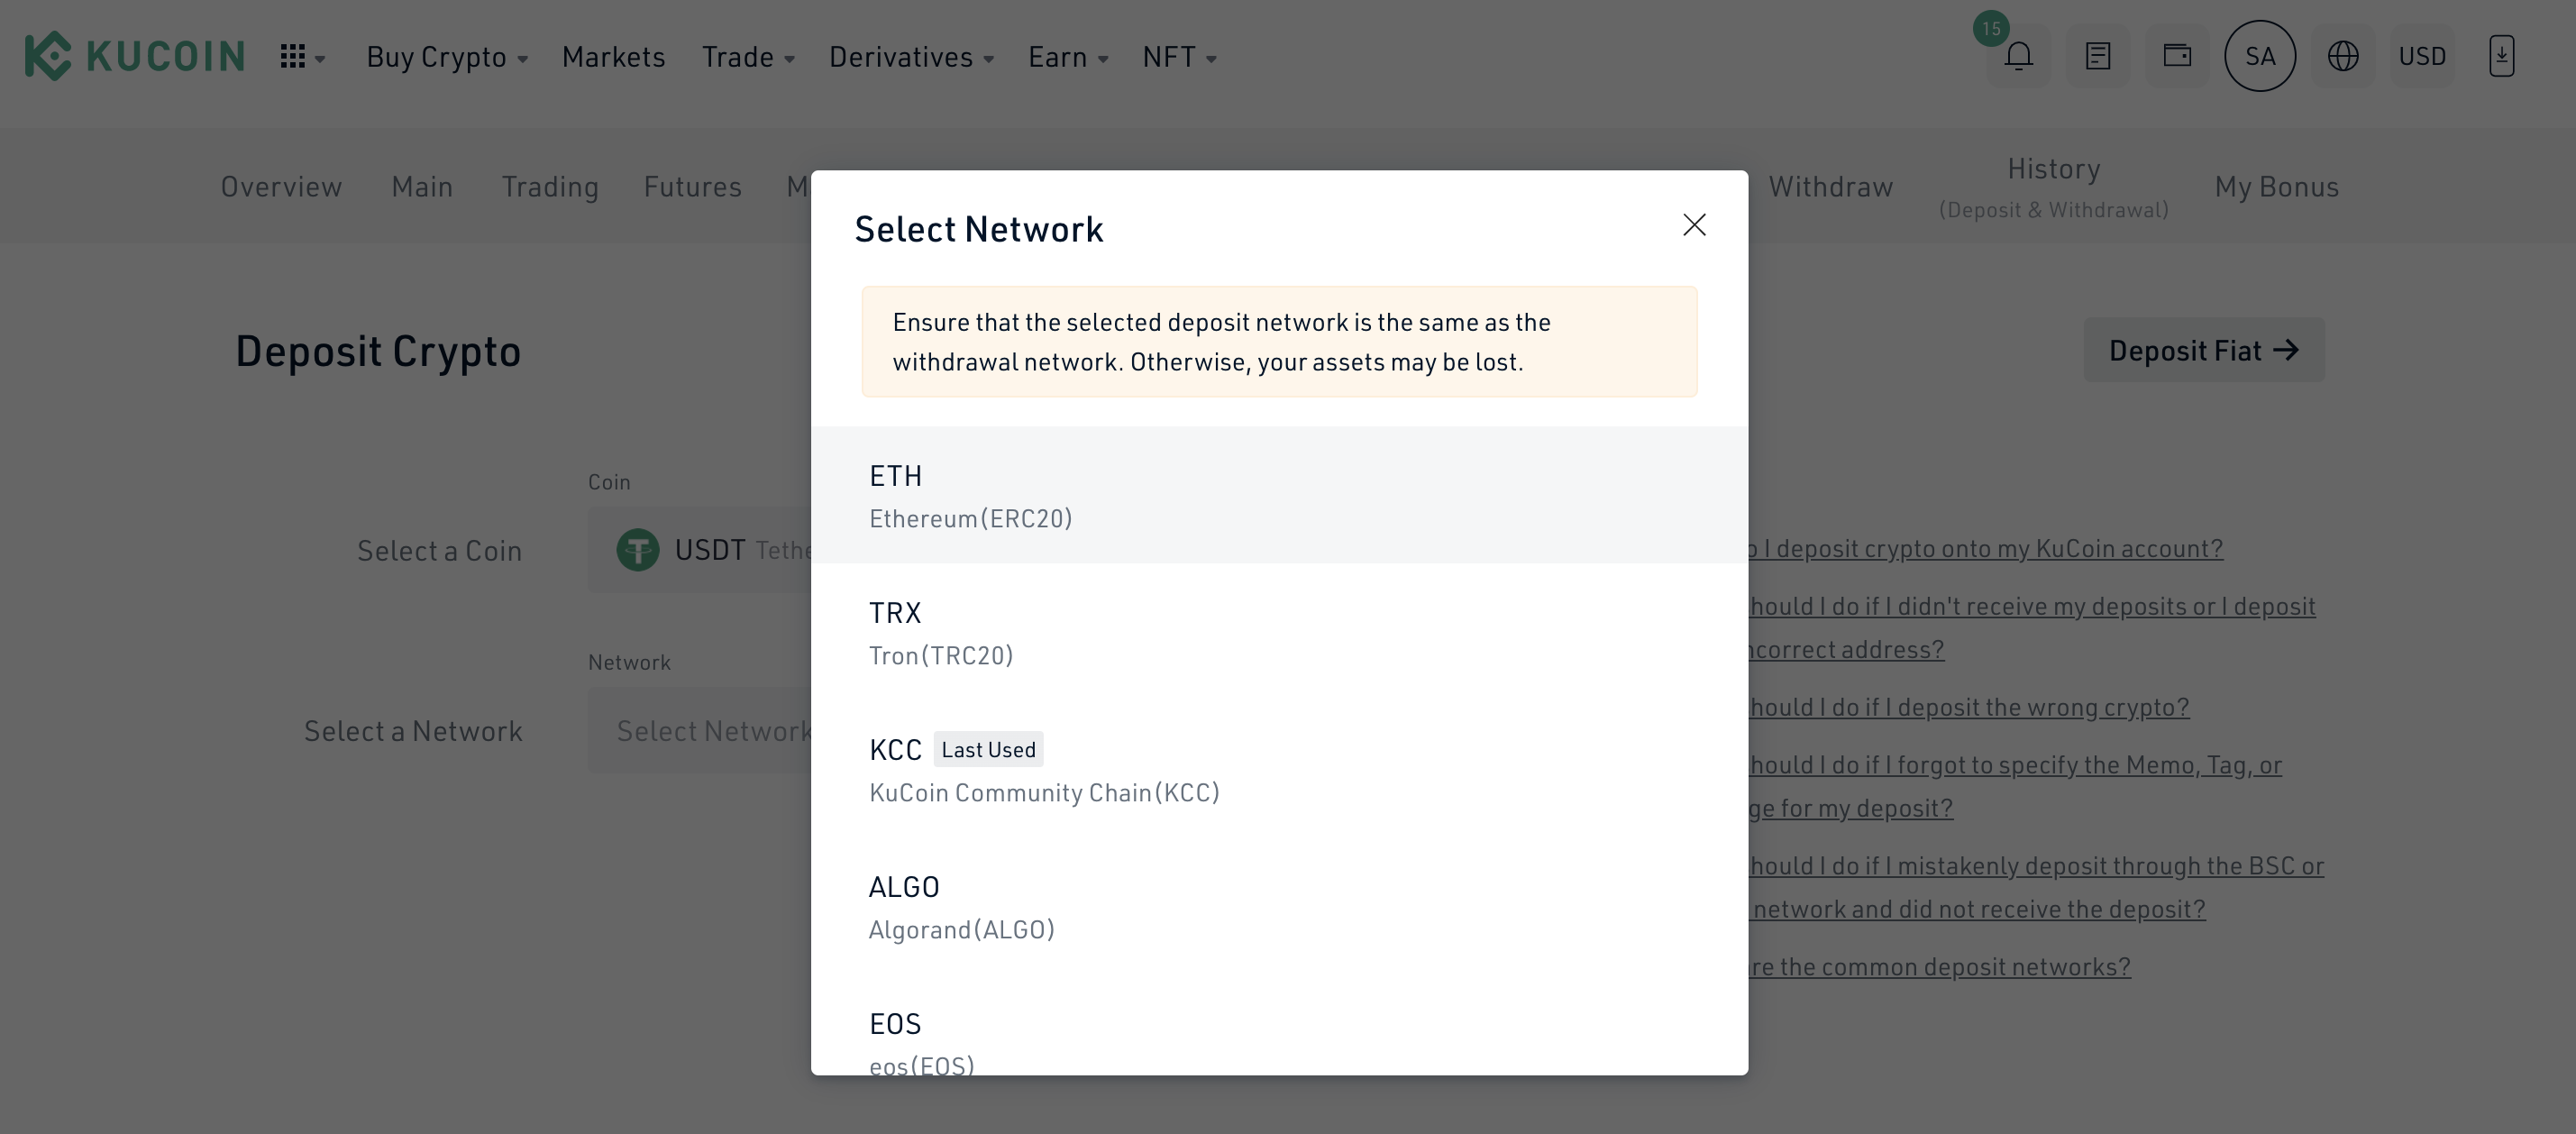
Task: Expand the Derivatives dropdown
Action: [911, 57]
